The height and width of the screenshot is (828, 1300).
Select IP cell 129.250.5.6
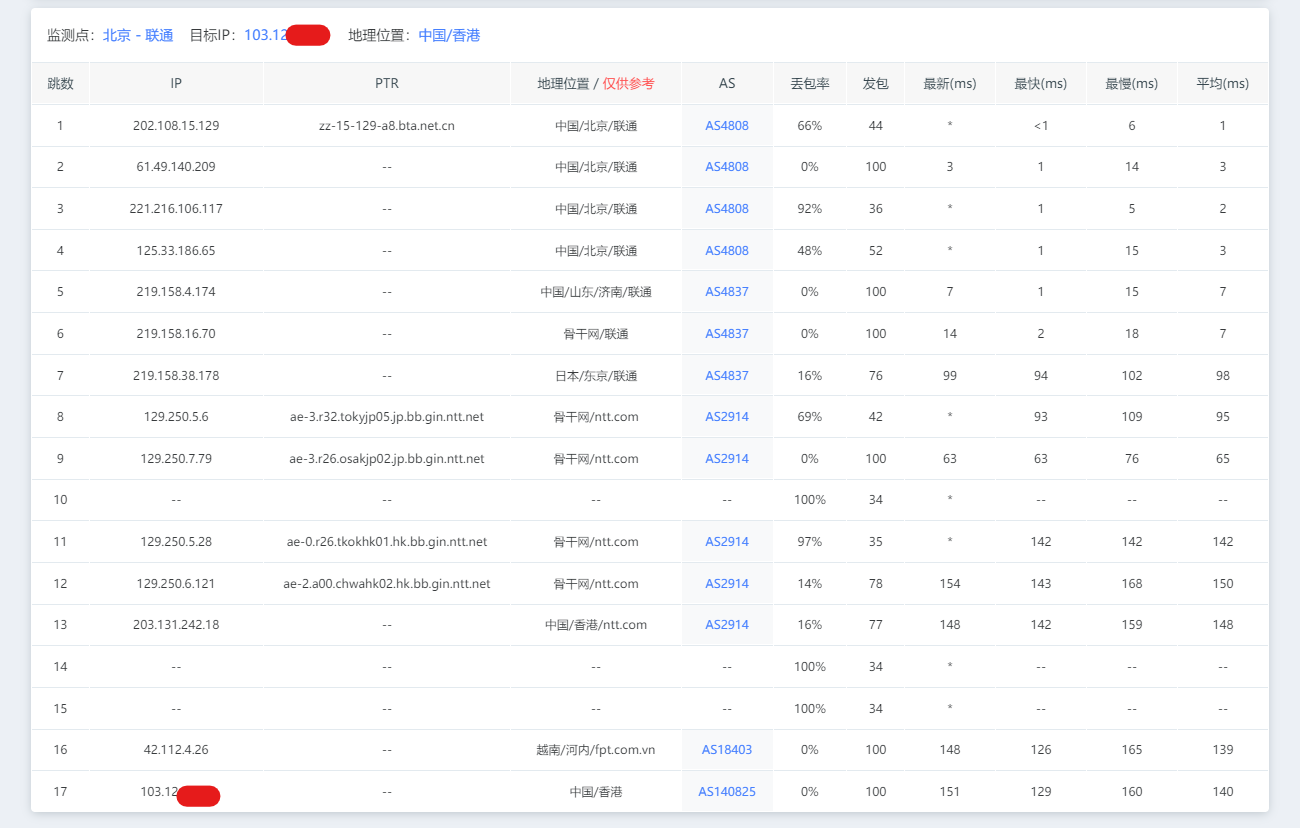point(176,417)
